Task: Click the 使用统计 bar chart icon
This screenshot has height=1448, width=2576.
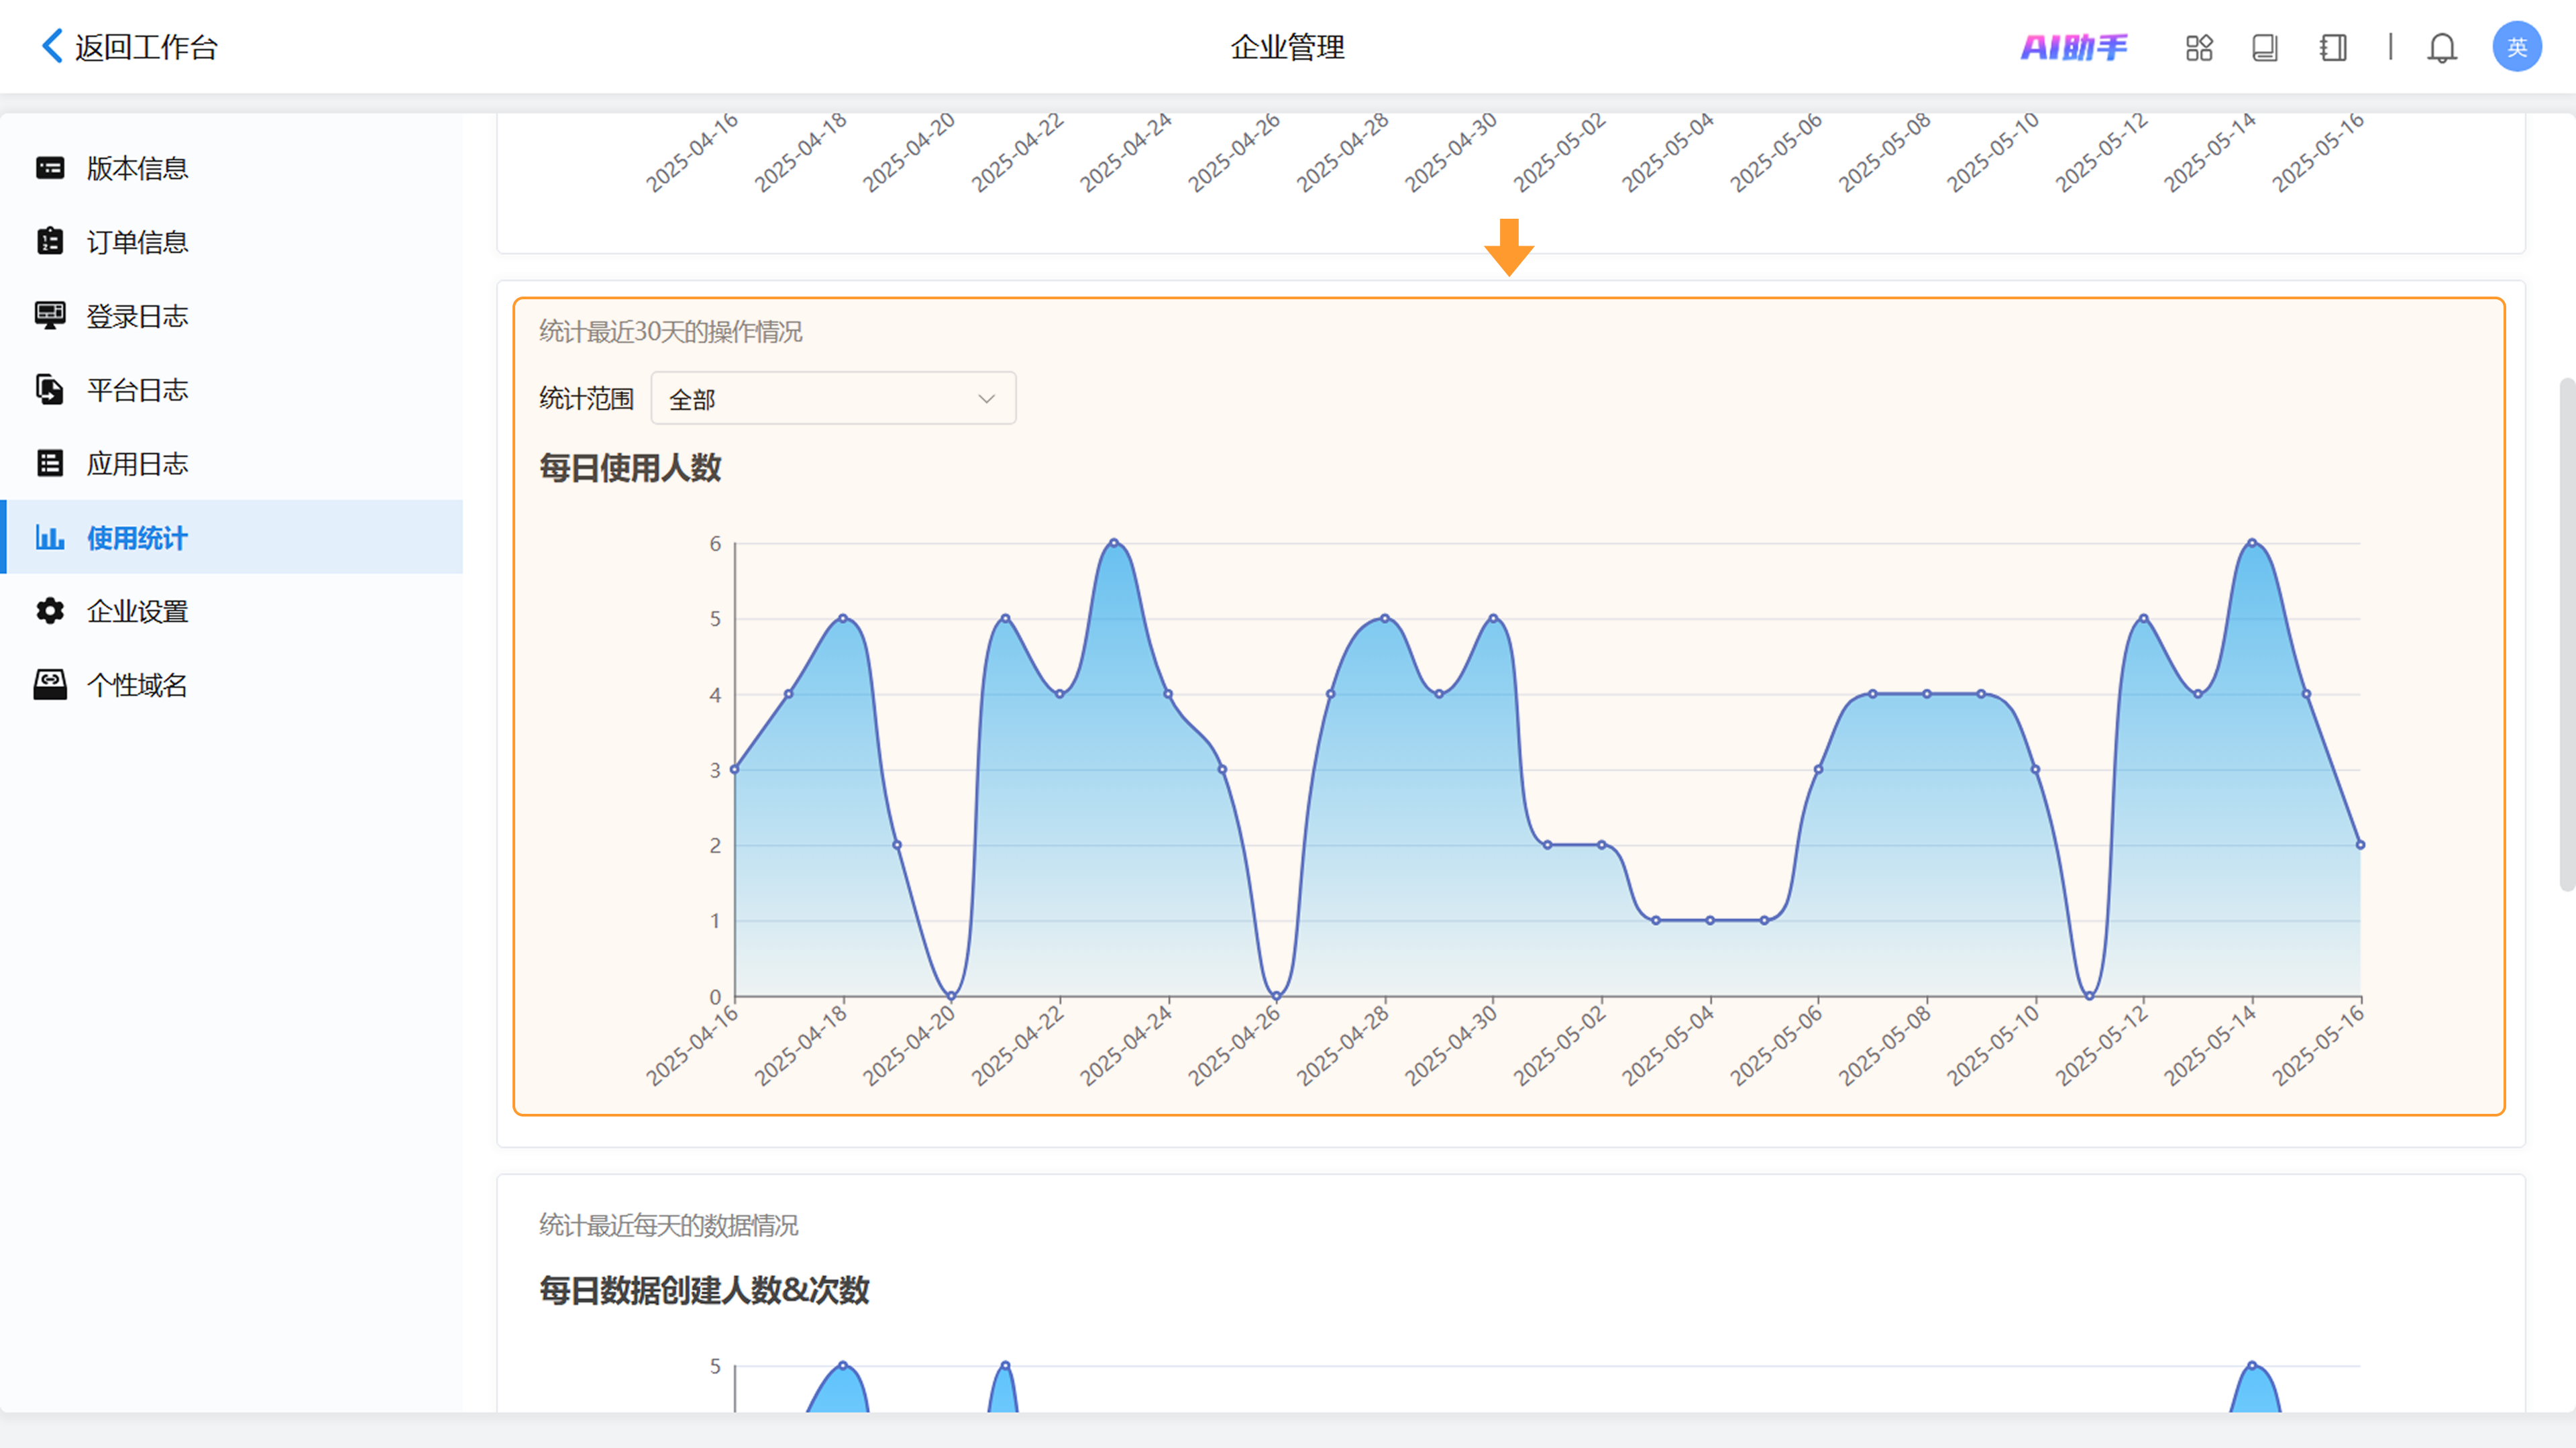Action: coord(50,538)
